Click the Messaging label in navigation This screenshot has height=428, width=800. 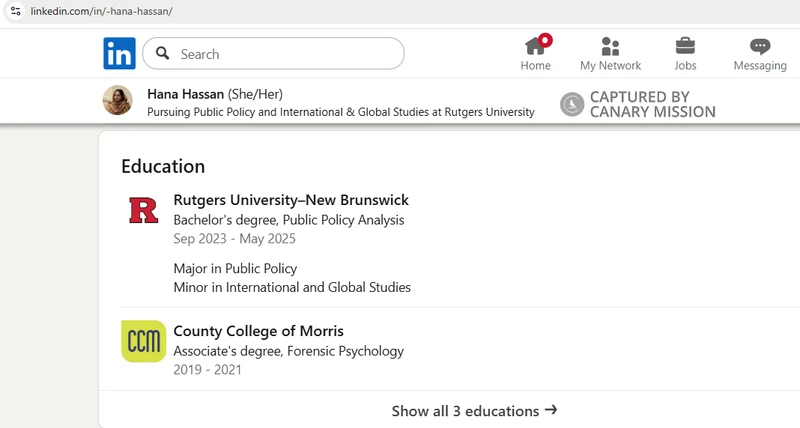(760, 65)
